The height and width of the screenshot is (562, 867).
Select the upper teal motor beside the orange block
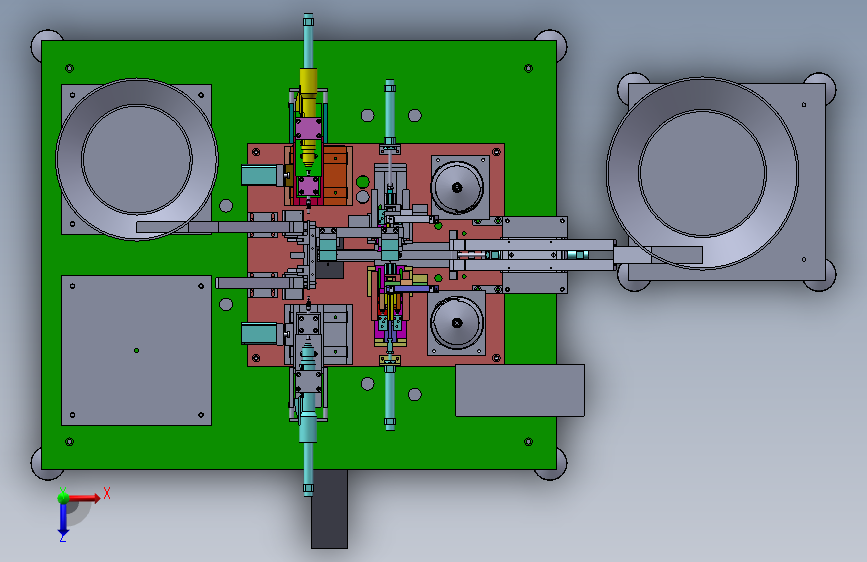(259, 175)
